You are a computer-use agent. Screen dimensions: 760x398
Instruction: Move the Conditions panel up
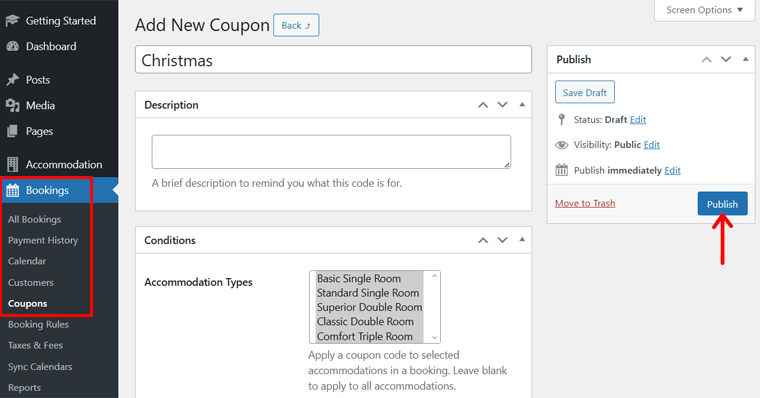point(483,240)
